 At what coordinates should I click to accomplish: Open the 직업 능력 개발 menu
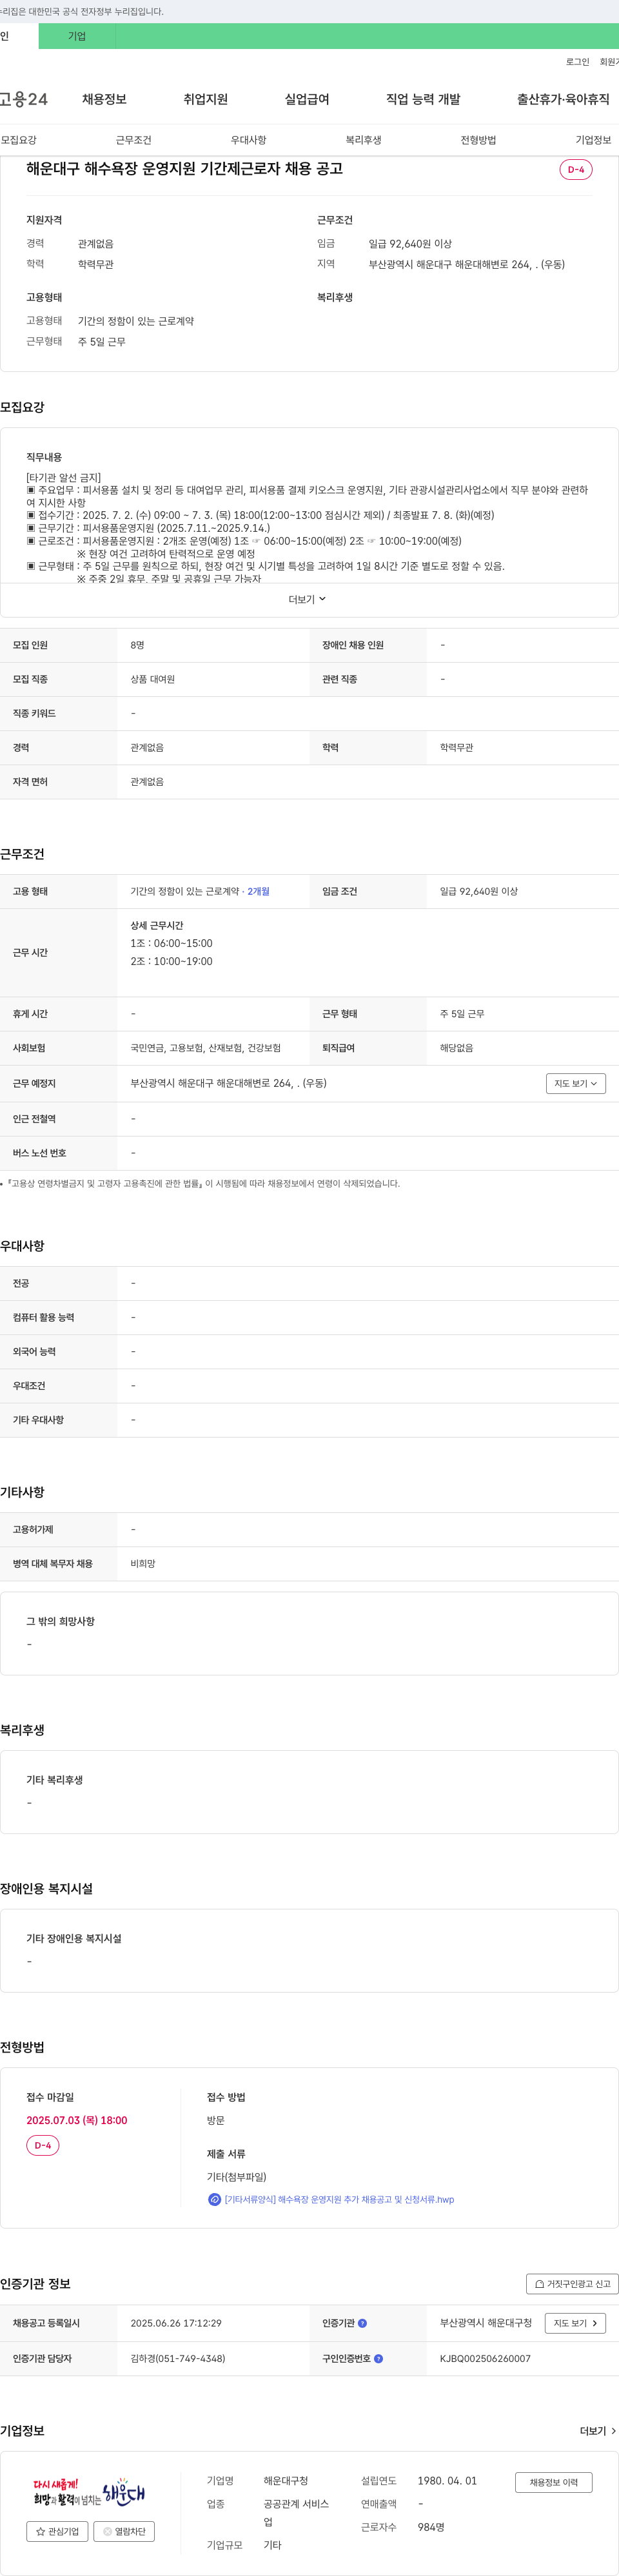click(423, 99)
